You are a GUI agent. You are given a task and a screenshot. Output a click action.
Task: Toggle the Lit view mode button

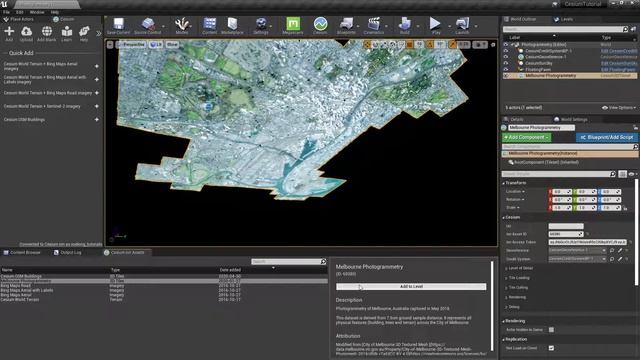click(156, 44)
